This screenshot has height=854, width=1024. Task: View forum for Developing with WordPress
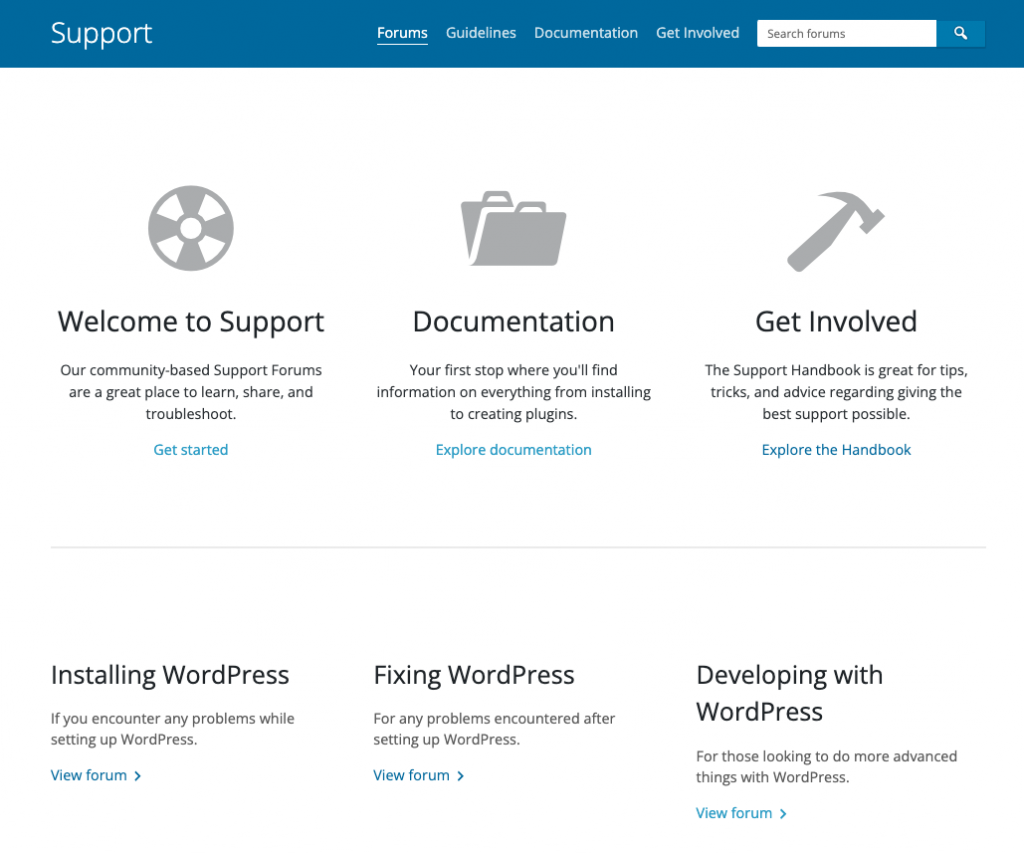click(734, 814)
